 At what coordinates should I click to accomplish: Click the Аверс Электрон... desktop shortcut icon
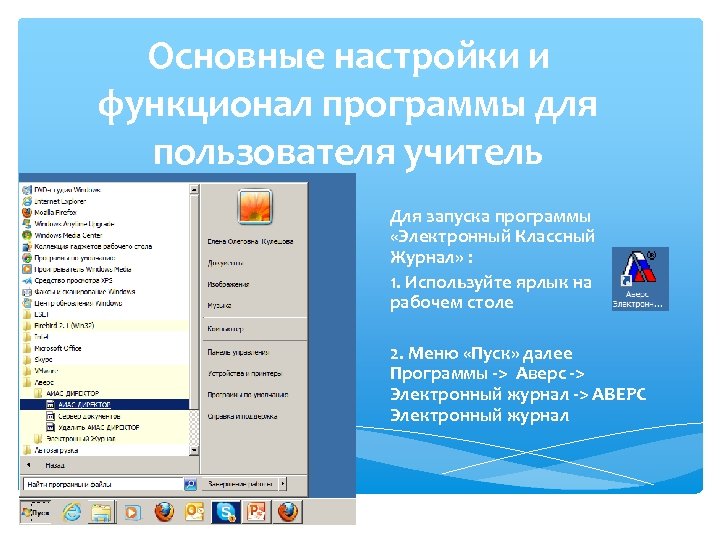click(640, 279)
